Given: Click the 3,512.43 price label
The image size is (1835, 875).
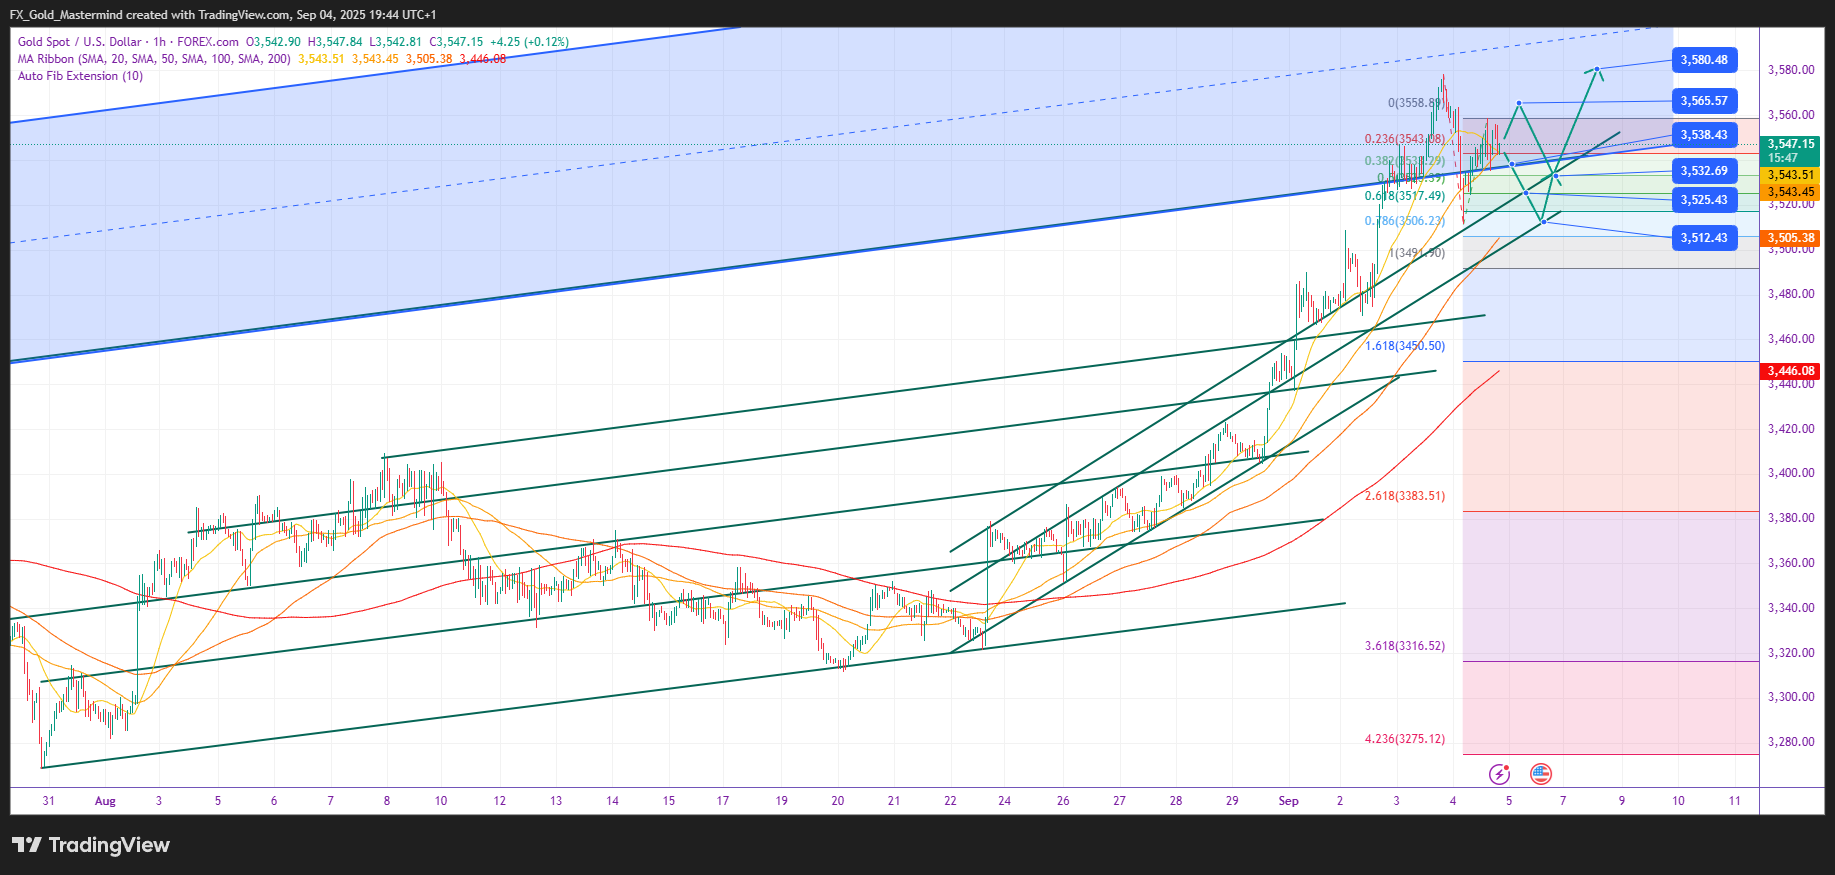Looking at the screenshot, I should tap(1704, 238).
